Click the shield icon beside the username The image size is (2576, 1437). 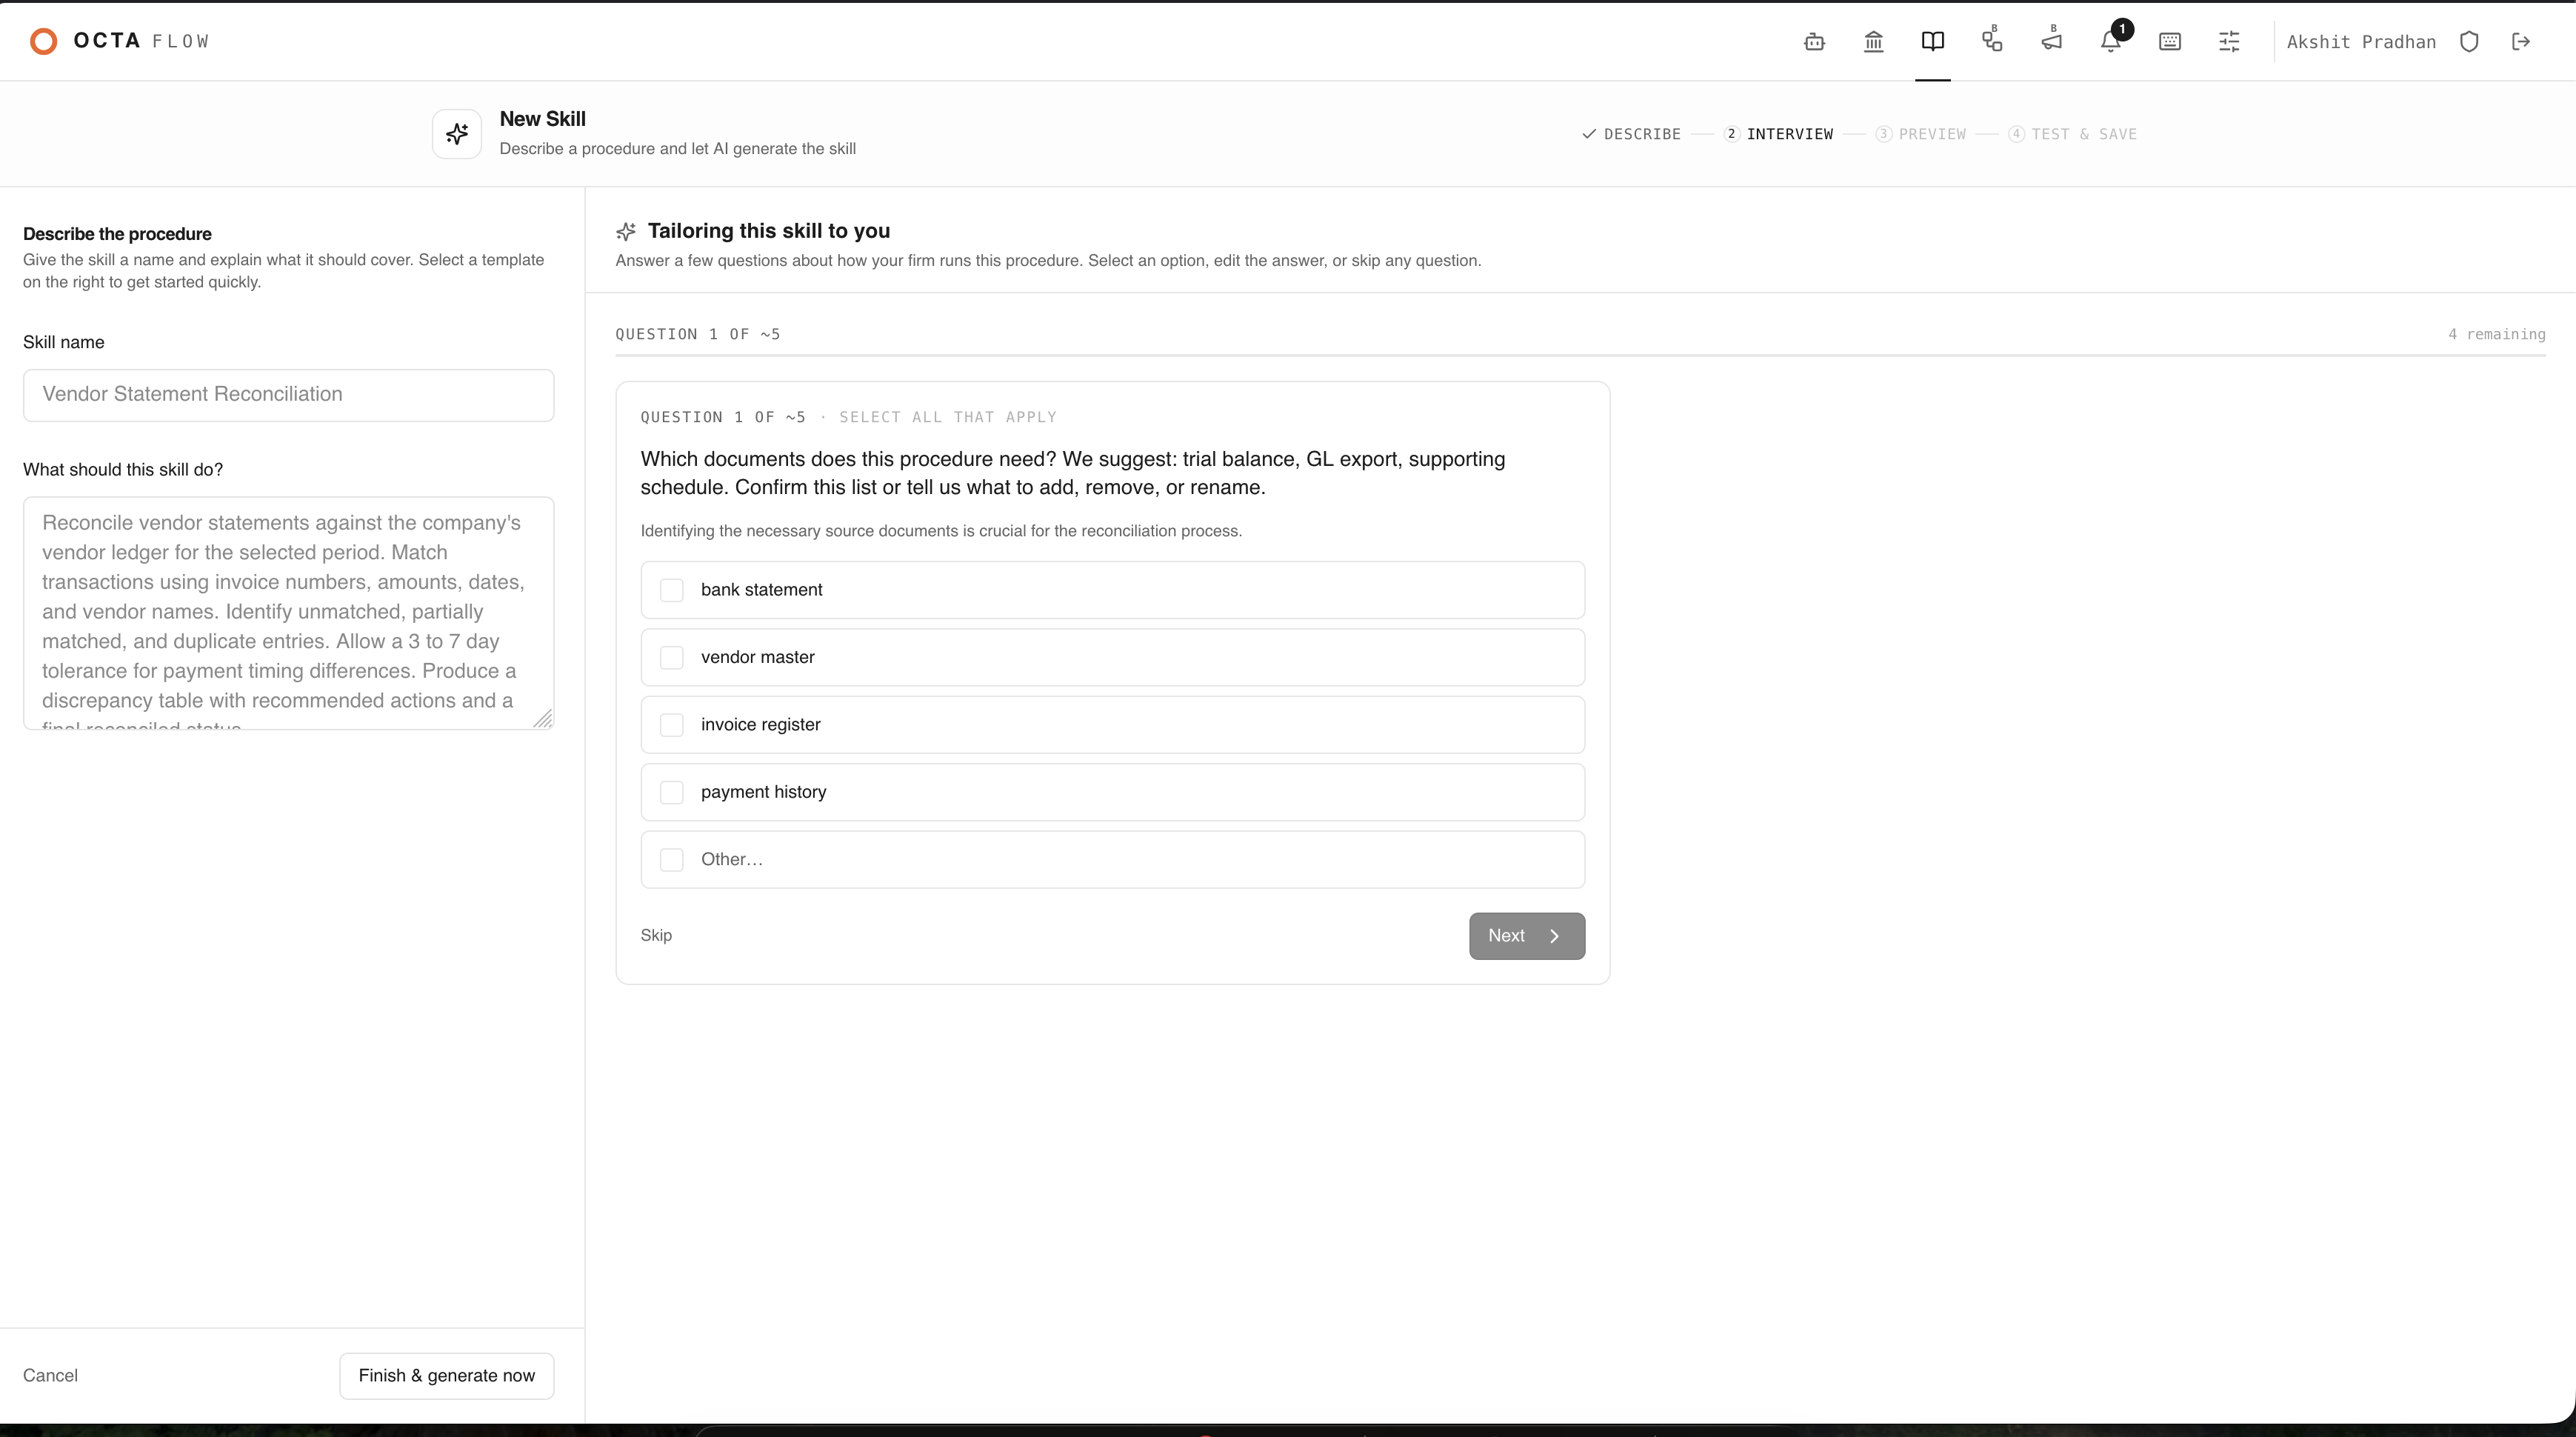(2469, 41)
